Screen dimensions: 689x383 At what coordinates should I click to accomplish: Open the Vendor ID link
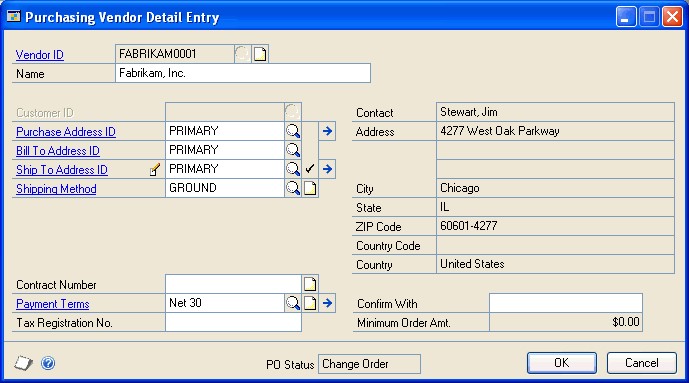pyautogui.click(x=40, y=55)
